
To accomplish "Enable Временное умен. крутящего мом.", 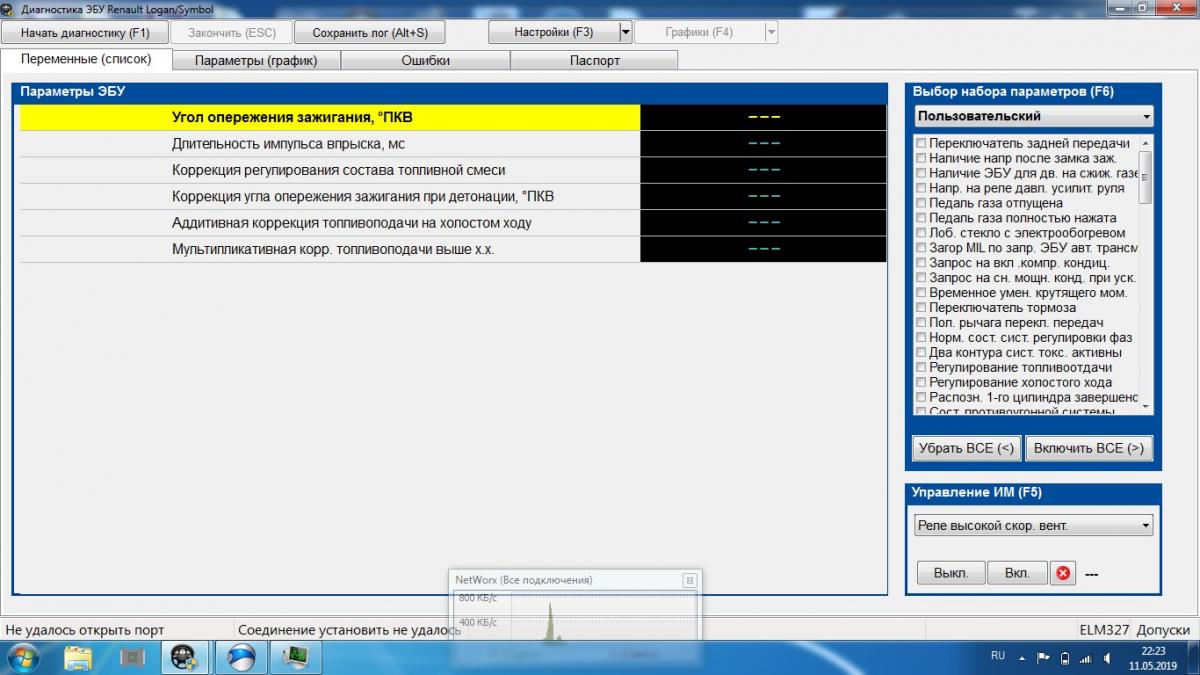I will (x=922, y=293).
